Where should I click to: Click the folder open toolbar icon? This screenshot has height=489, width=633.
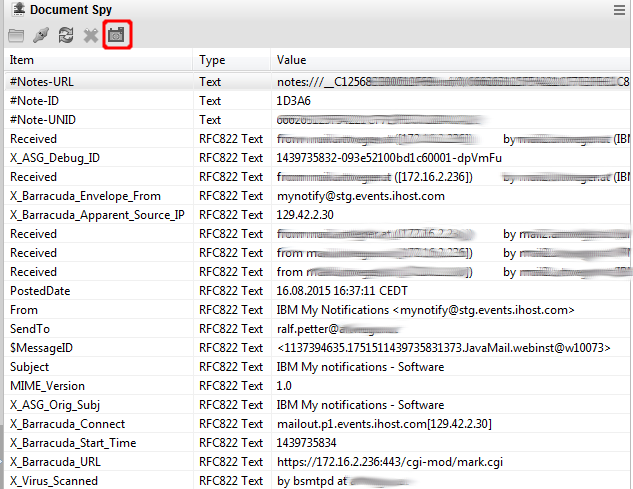click(15, 35)
